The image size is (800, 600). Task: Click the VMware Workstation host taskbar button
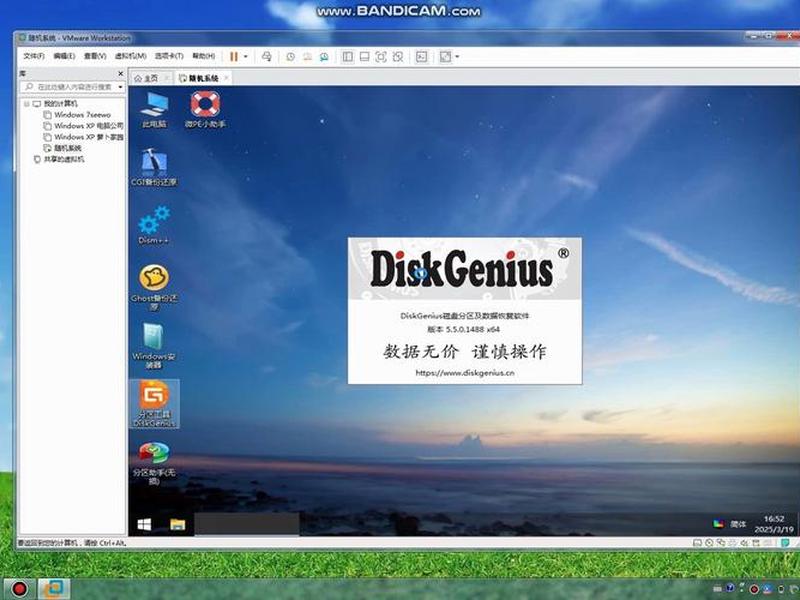click(x=54, y=589)
